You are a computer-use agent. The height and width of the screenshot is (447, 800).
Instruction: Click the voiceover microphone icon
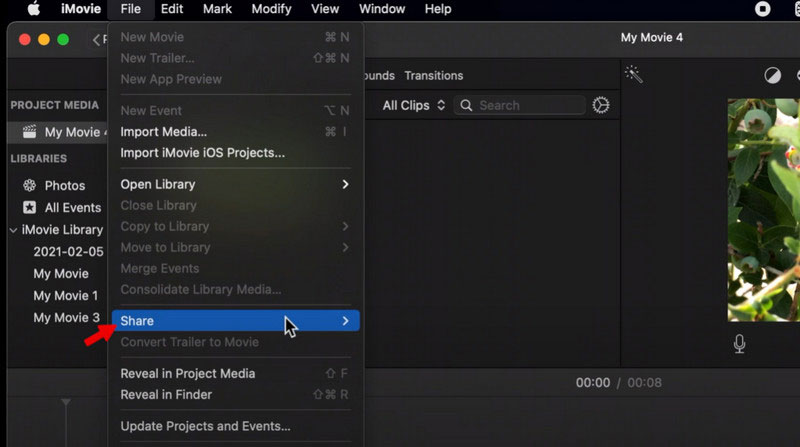tap(739, 344)
